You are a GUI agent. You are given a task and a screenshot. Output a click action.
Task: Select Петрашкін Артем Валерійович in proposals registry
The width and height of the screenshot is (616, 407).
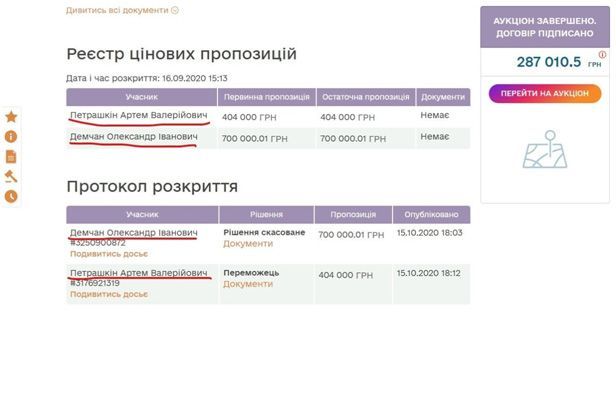(x=138, y=116)
